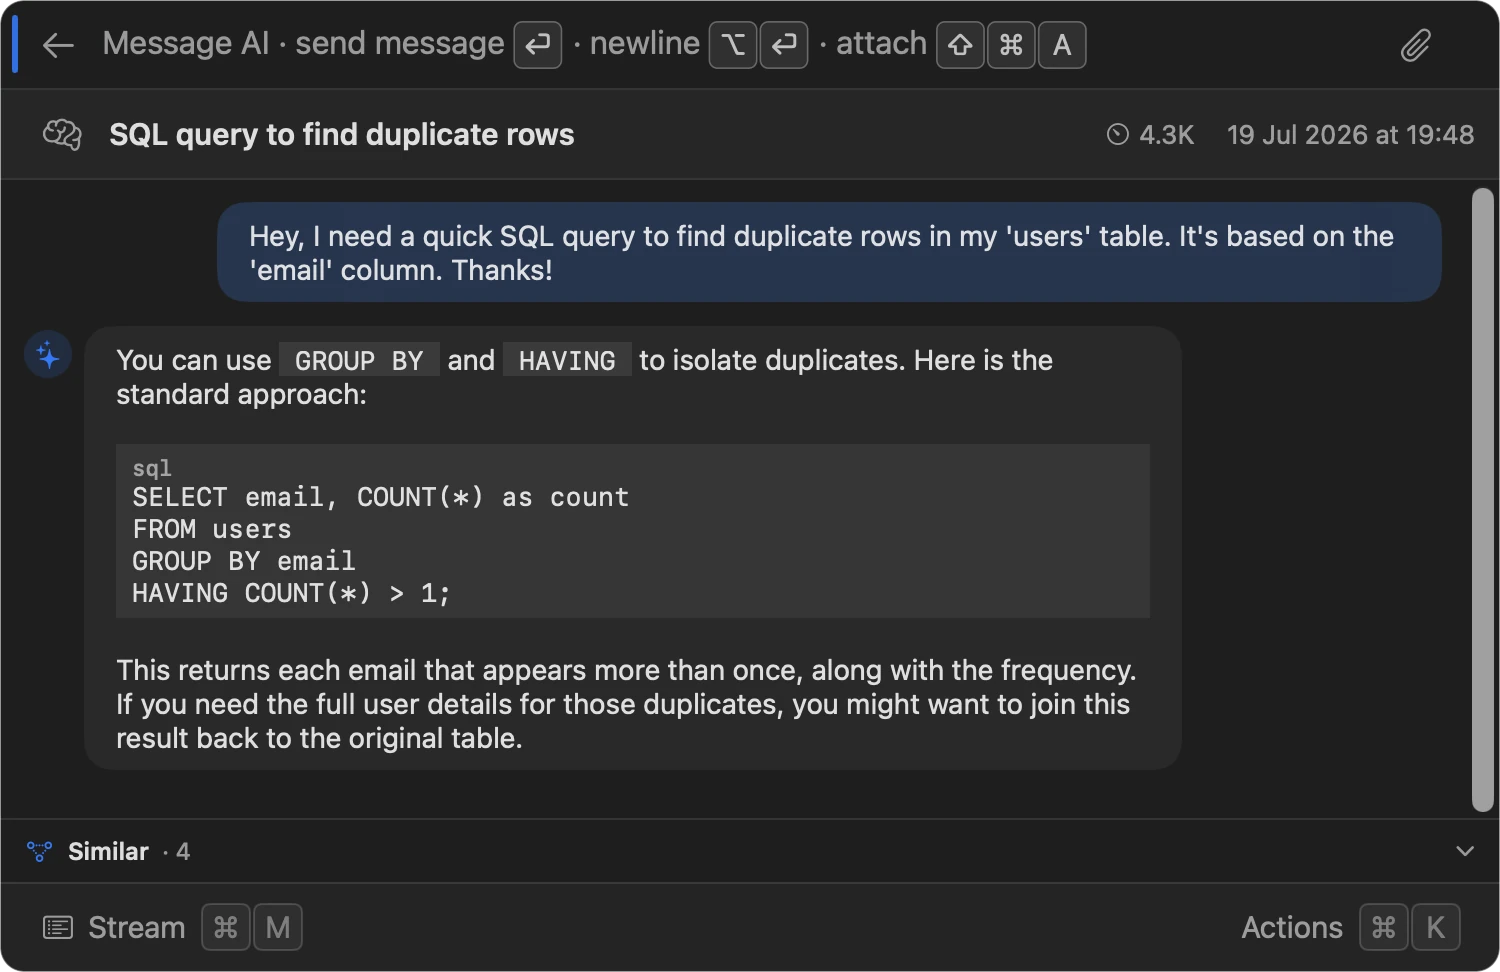This screenshot has width=1500, height=972.
Task: Click the date "19 Jul 2026 at 19:48"
Action: point(1350,134)
